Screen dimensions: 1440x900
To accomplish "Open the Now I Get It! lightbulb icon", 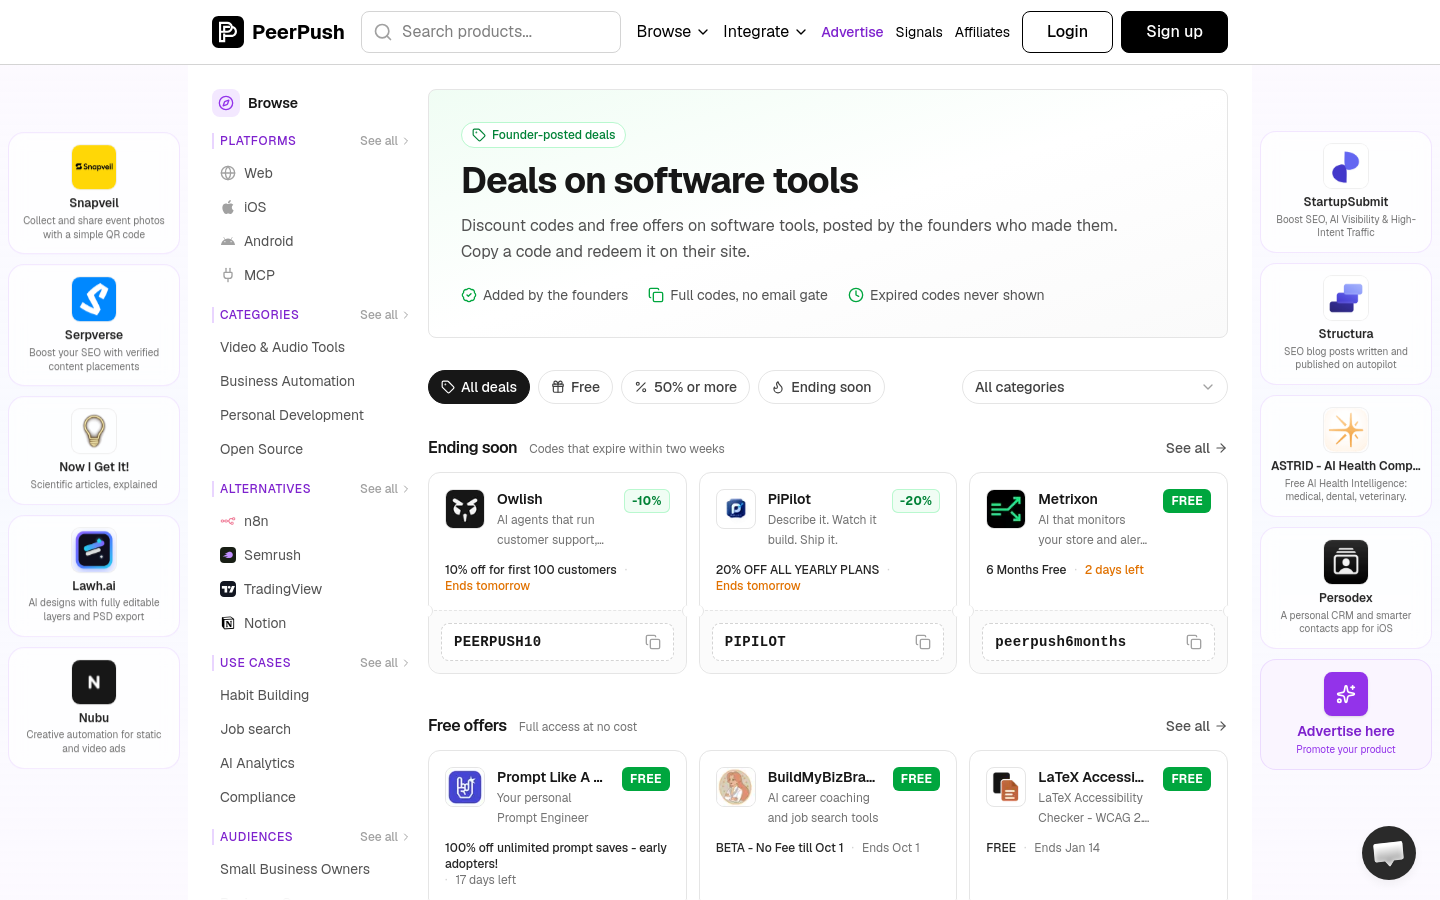I will (x=94, y=431).
